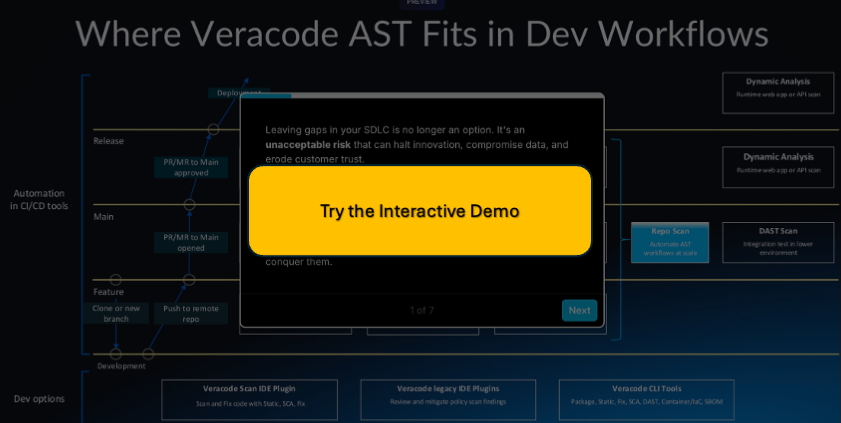Click the Try the Interactive Demo button
The image size is (841, 423).
point(419,211)
